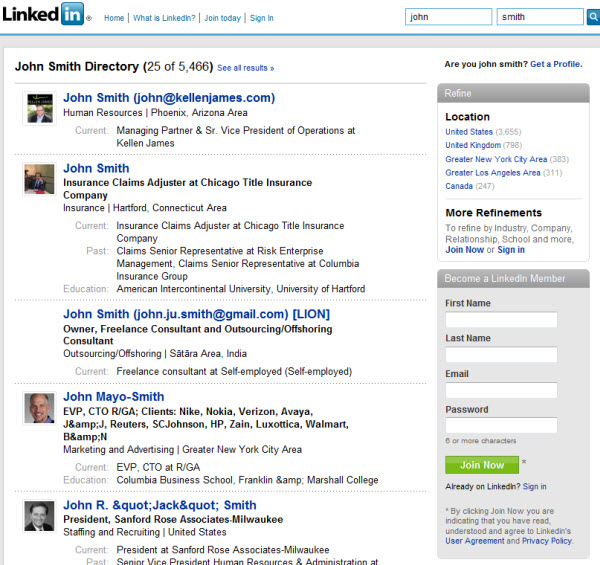600x565 pixels.
Task: Open the Privacy Policy link
Action: (x=547, y=541)
